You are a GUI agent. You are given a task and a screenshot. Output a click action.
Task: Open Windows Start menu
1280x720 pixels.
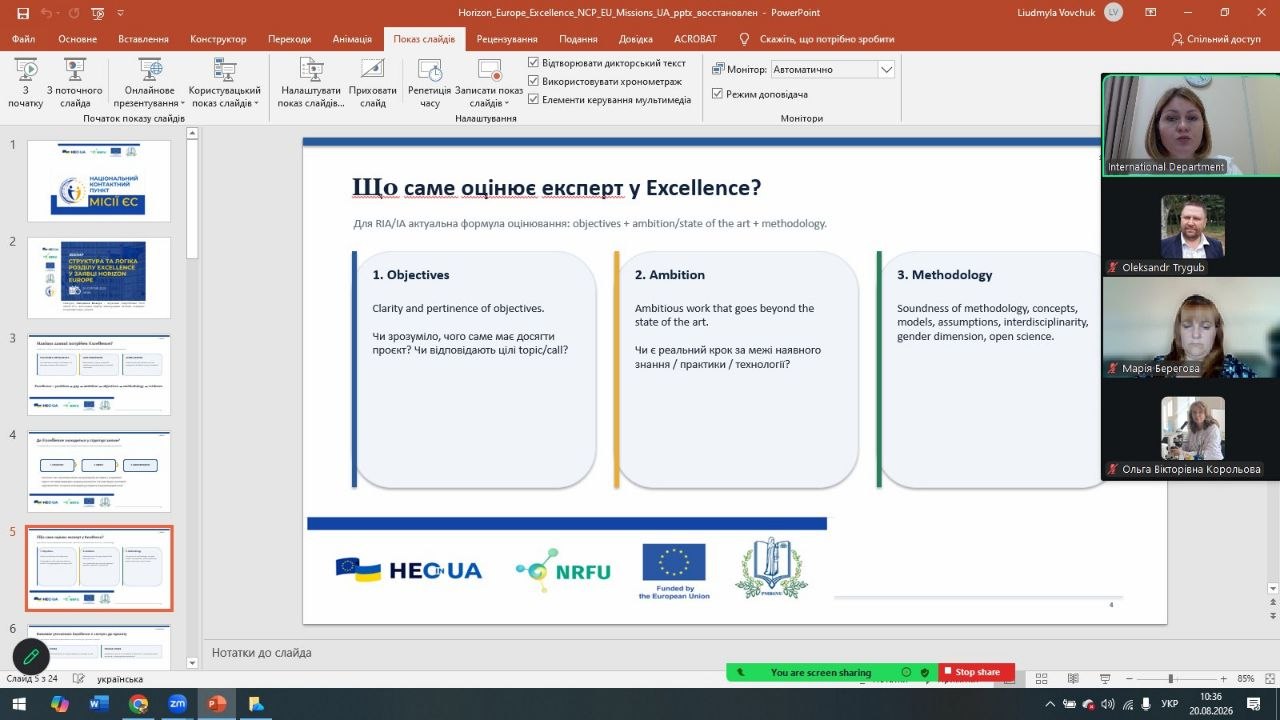click(18, 704)
